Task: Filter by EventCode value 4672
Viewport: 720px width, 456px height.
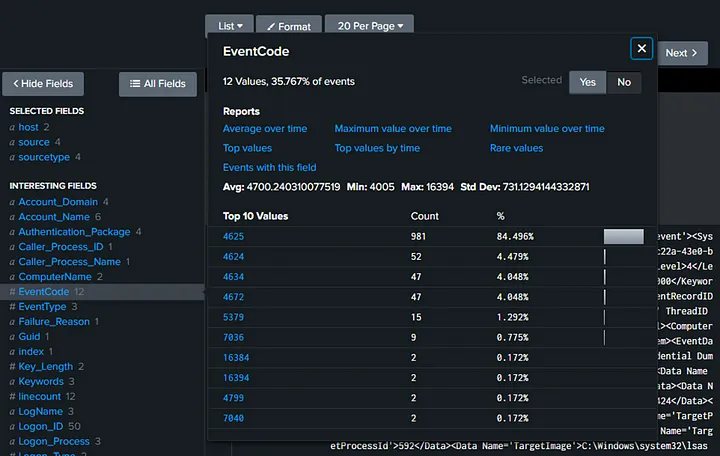Action: (x=233, y=297)
